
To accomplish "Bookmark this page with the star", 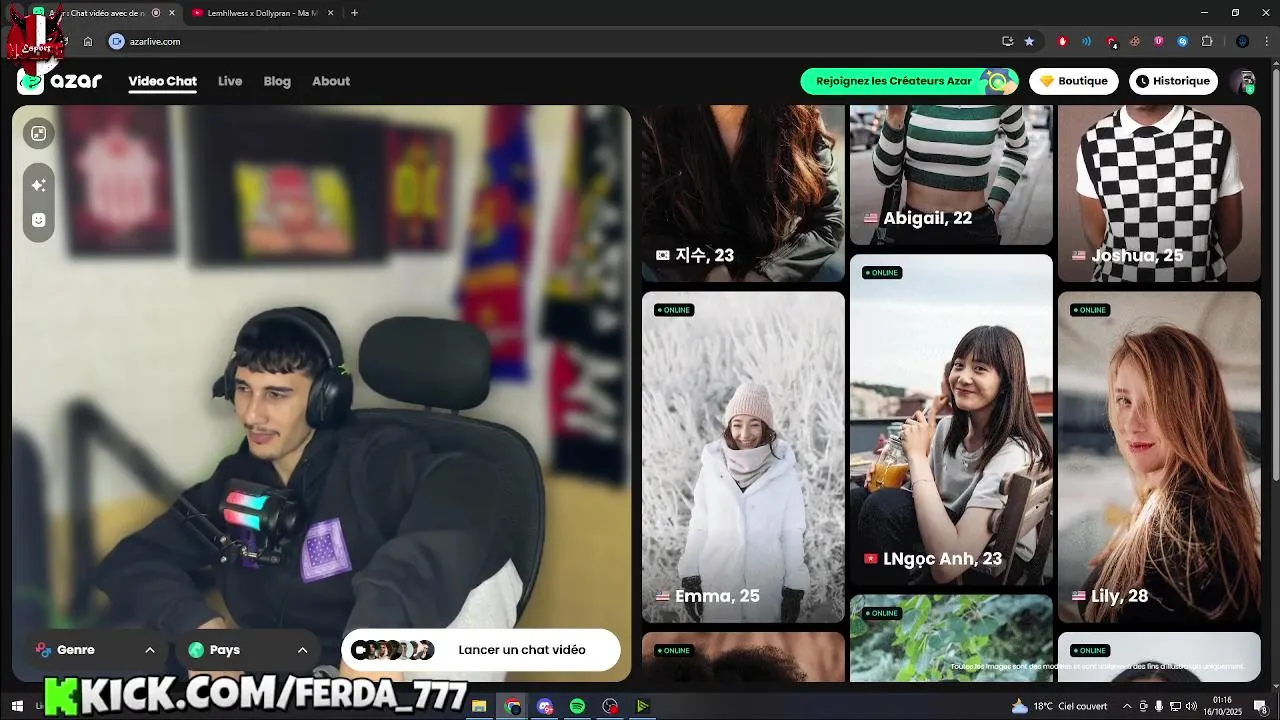I will click(x=1029, y=42).
